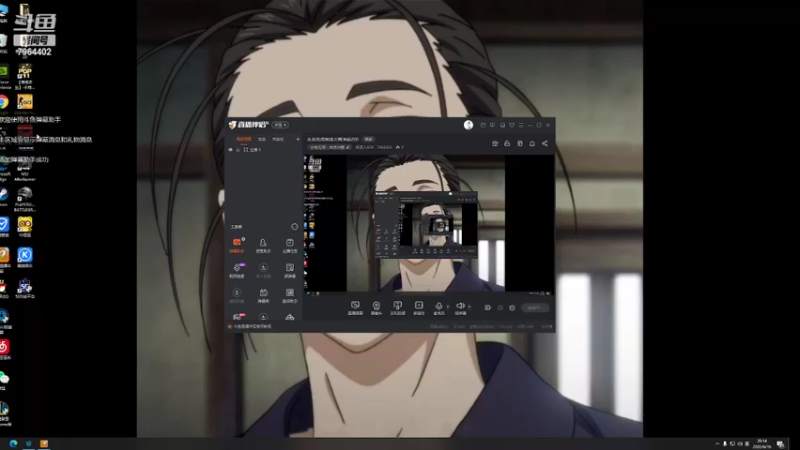
Task: Switch to the second scene tab
Action: pyautogui.click(x=262, y=139)
